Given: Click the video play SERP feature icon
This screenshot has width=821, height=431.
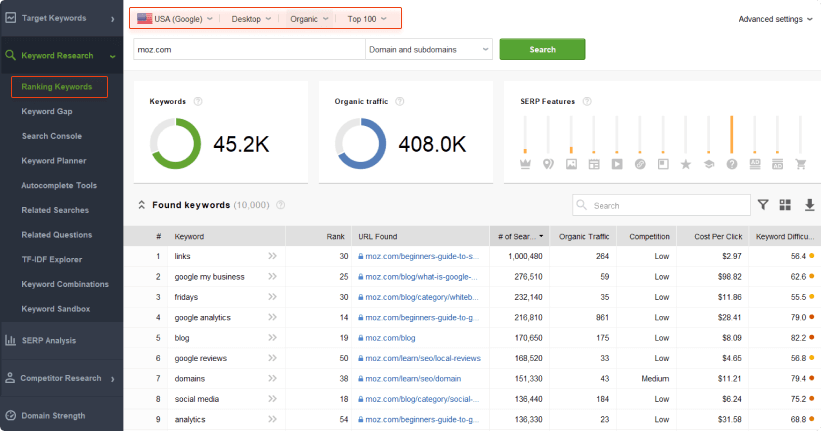Looking at the screenshot, I should pyautogui.click(x=617, y=164).
